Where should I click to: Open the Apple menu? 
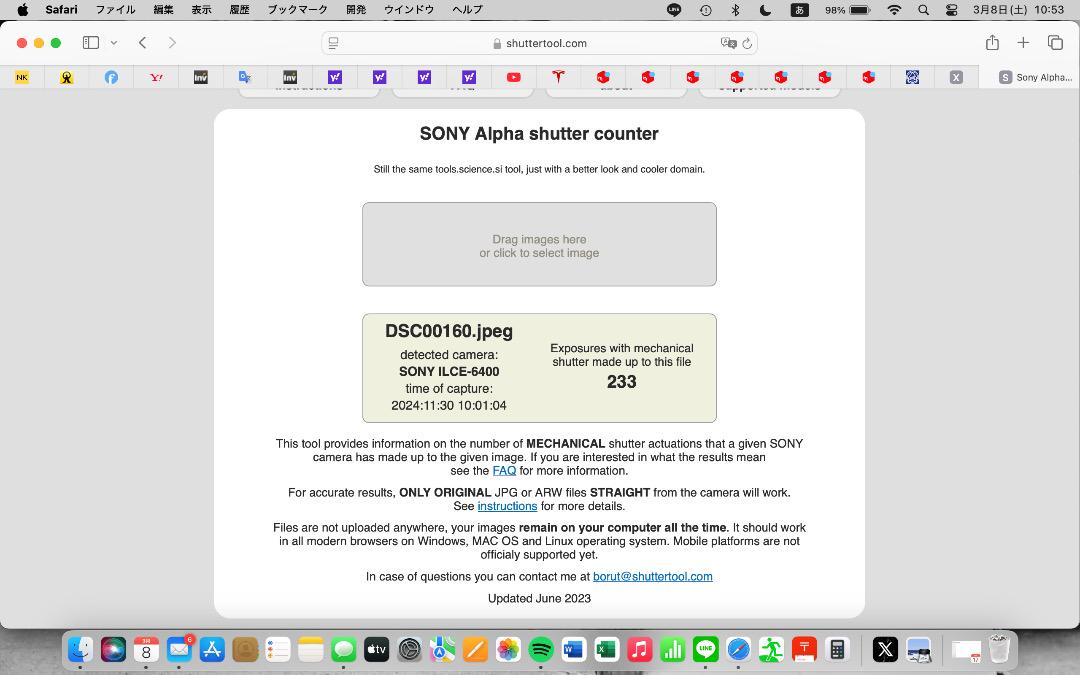point(23,10)
